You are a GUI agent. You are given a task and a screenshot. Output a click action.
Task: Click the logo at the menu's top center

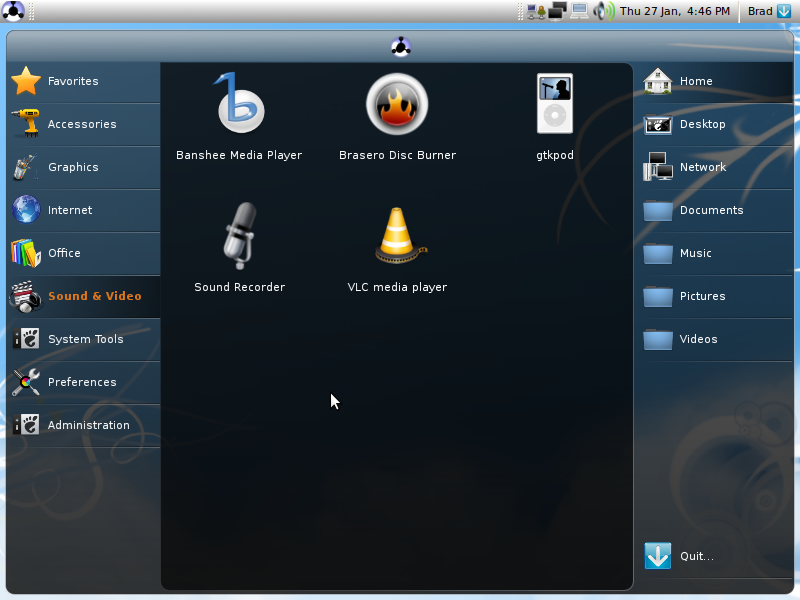point(401,47)
